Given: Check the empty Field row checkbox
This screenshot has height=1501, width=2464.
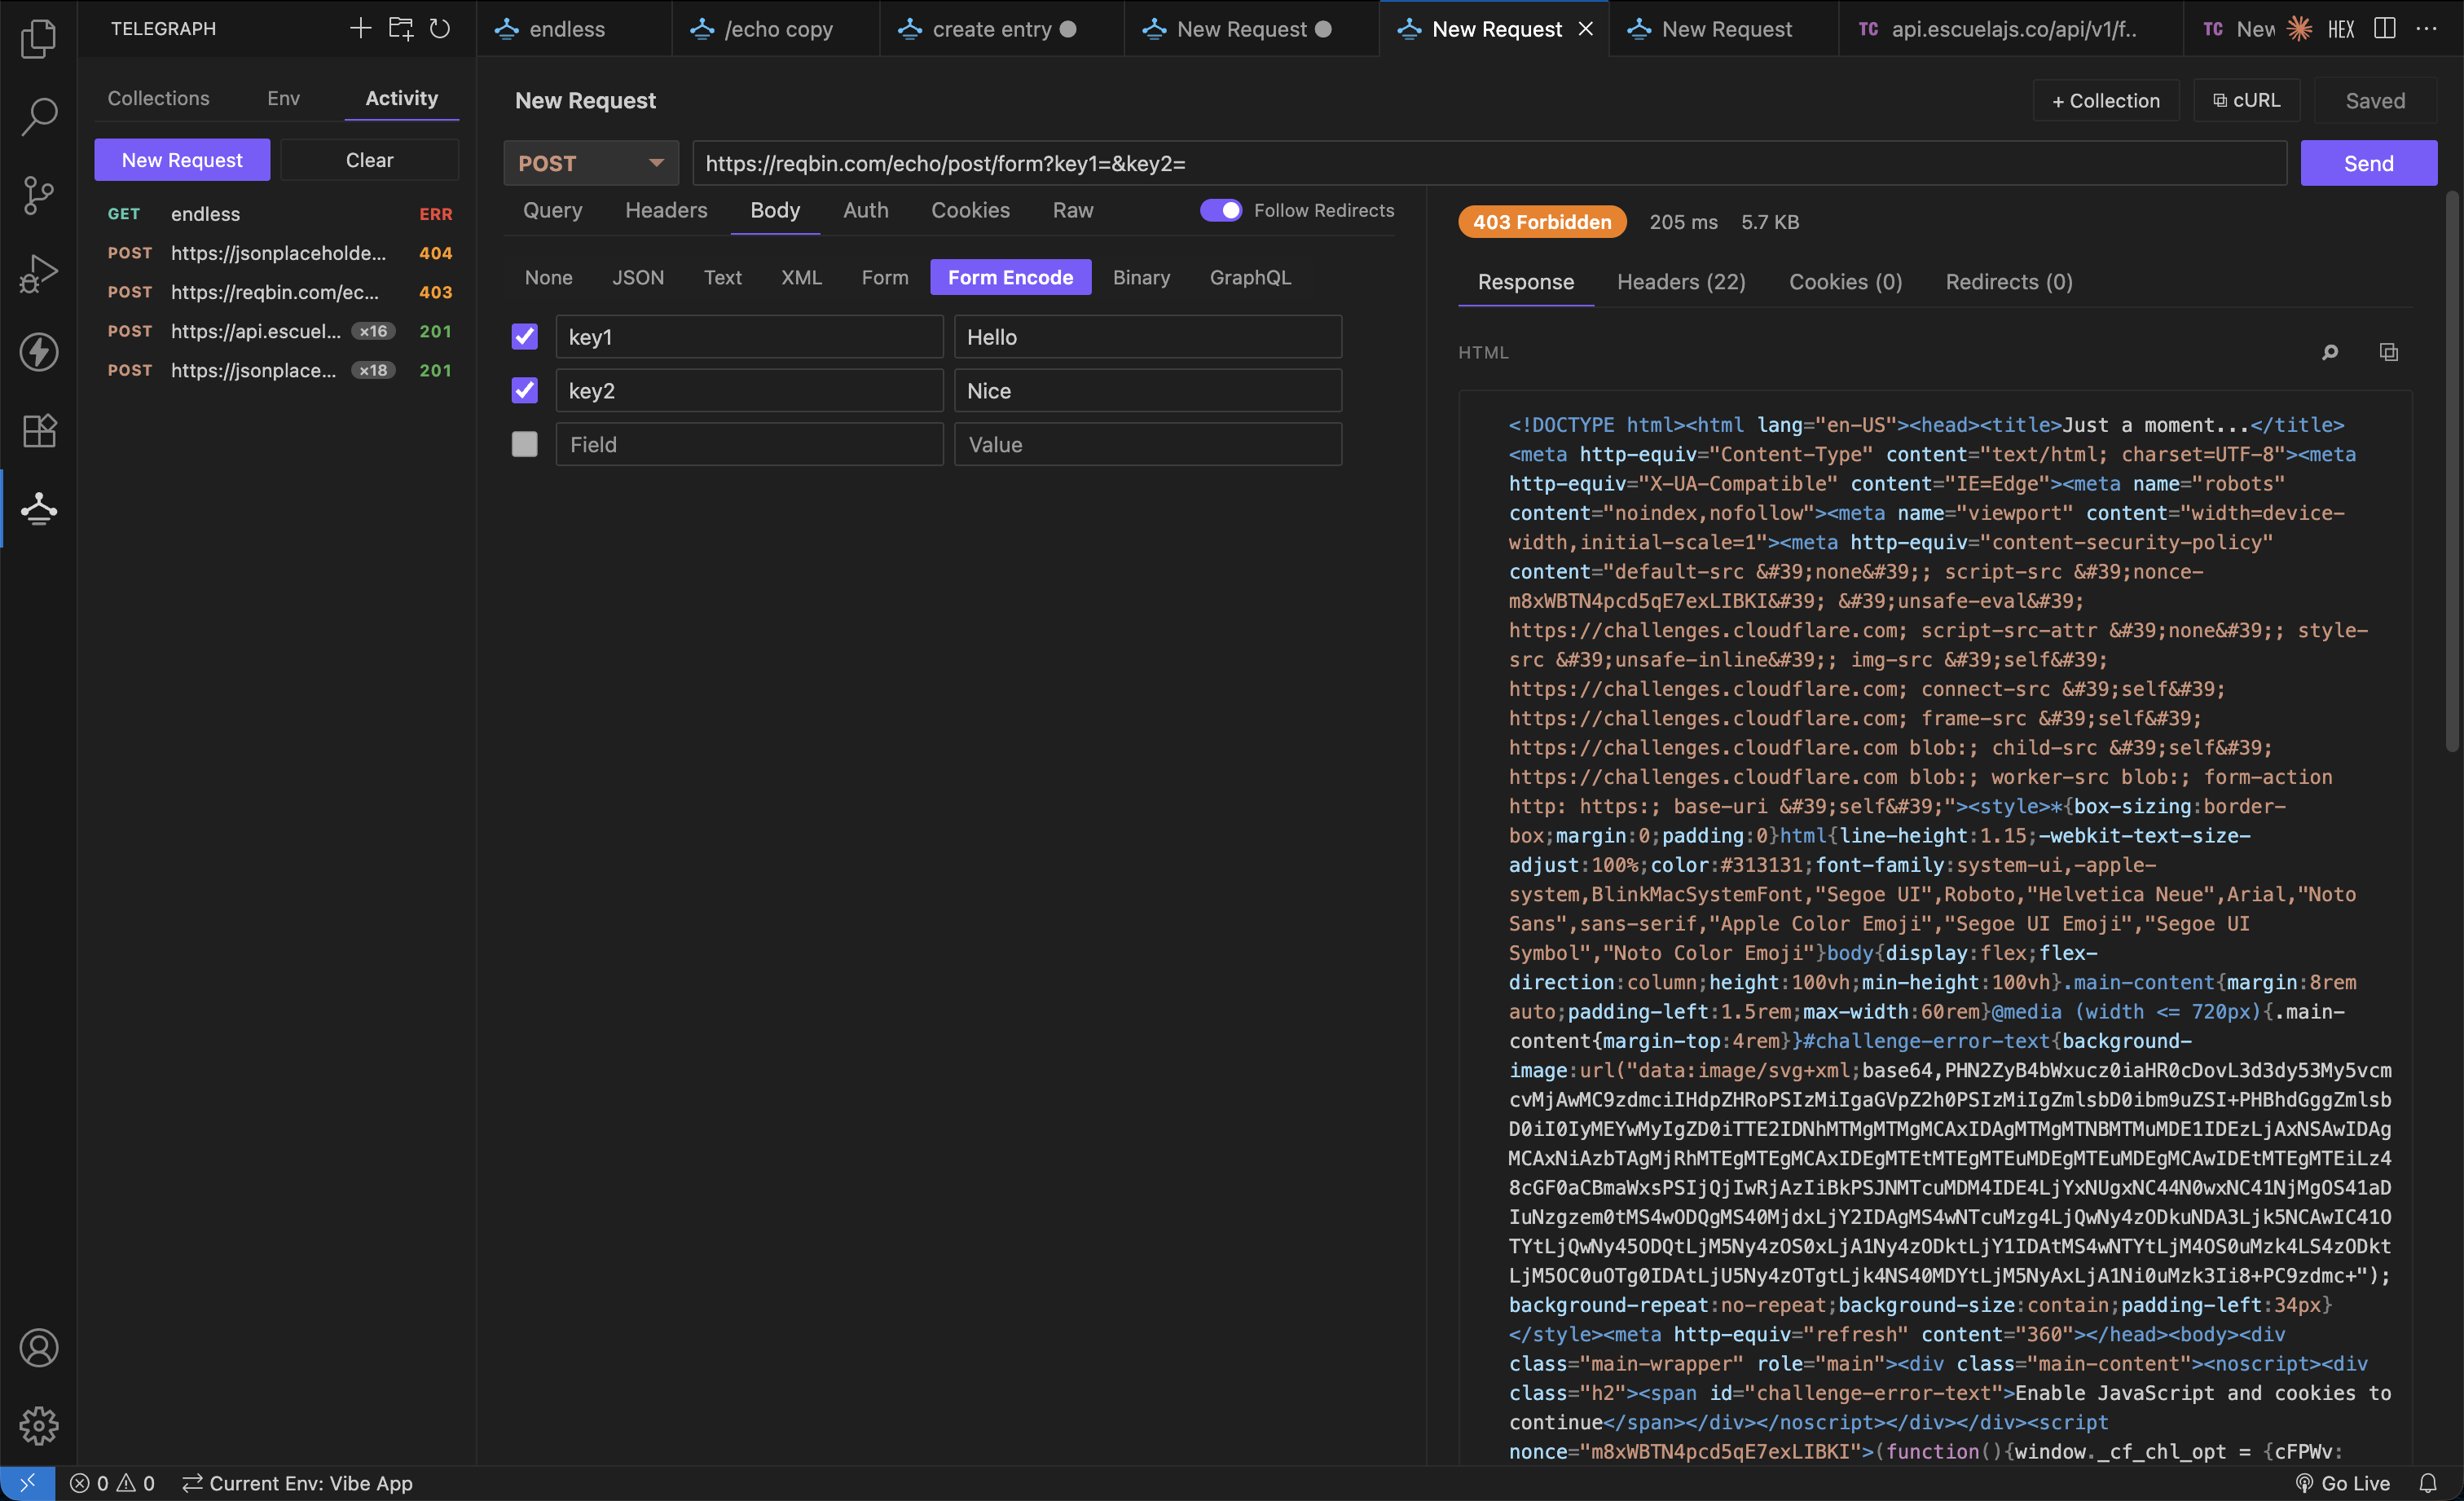Looking at the screenshot, I should [524, 444].
